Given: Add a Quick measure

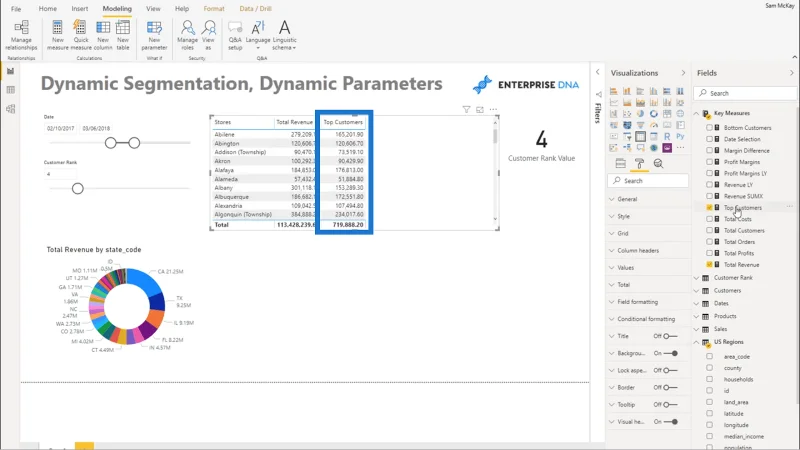Looking at the screenshot, I should pos(81,35).
